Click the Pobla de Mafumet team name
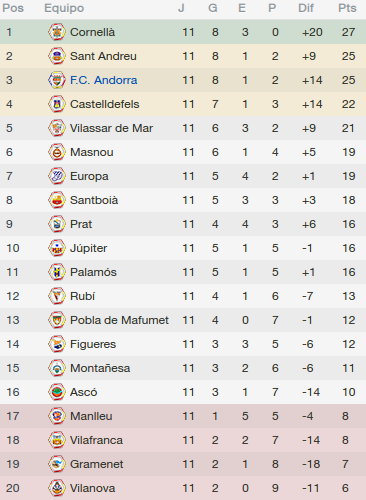Screen dimensions: 366x500 119,320
